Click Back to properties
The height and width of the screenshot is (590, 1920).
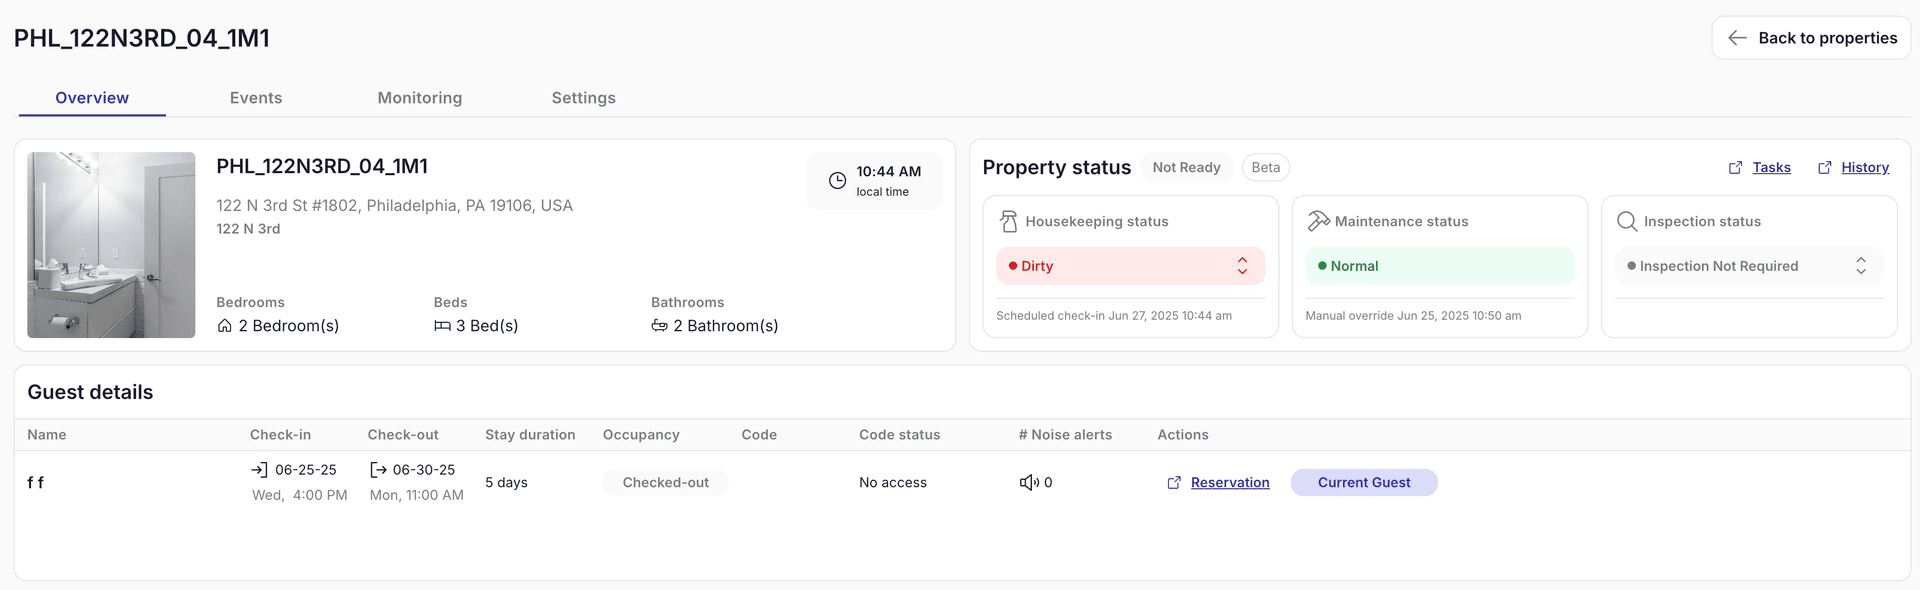point(1810,37)
